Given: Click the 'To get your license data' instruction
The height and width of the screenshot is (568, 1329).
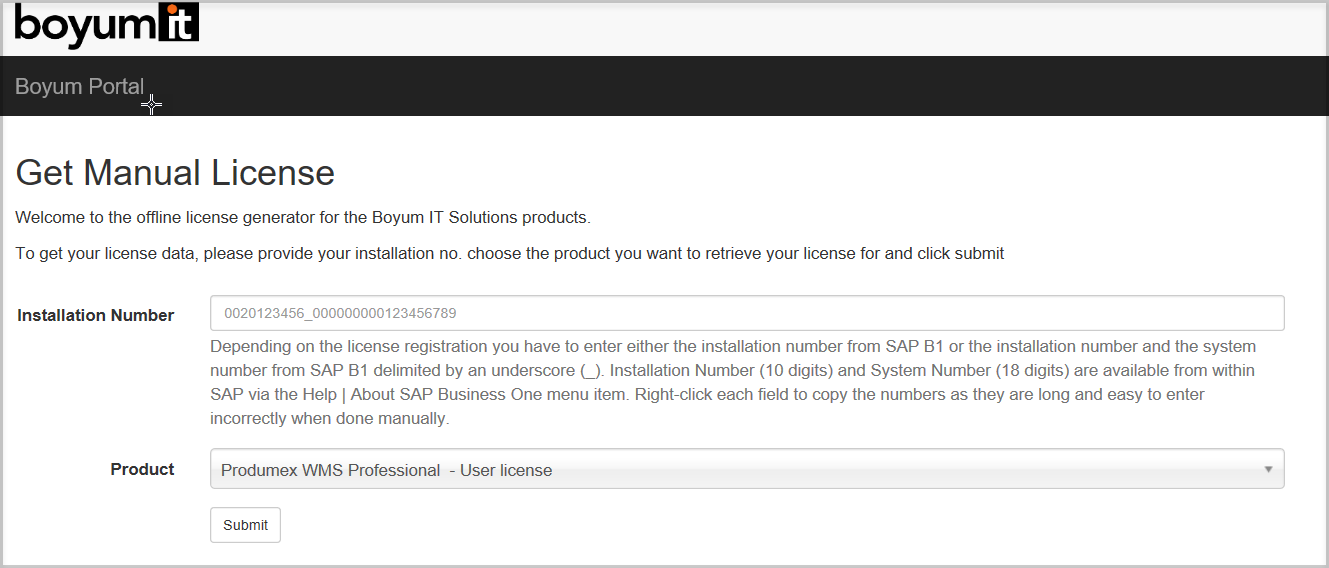Looking at the screenshot, I should click(509, 253).
